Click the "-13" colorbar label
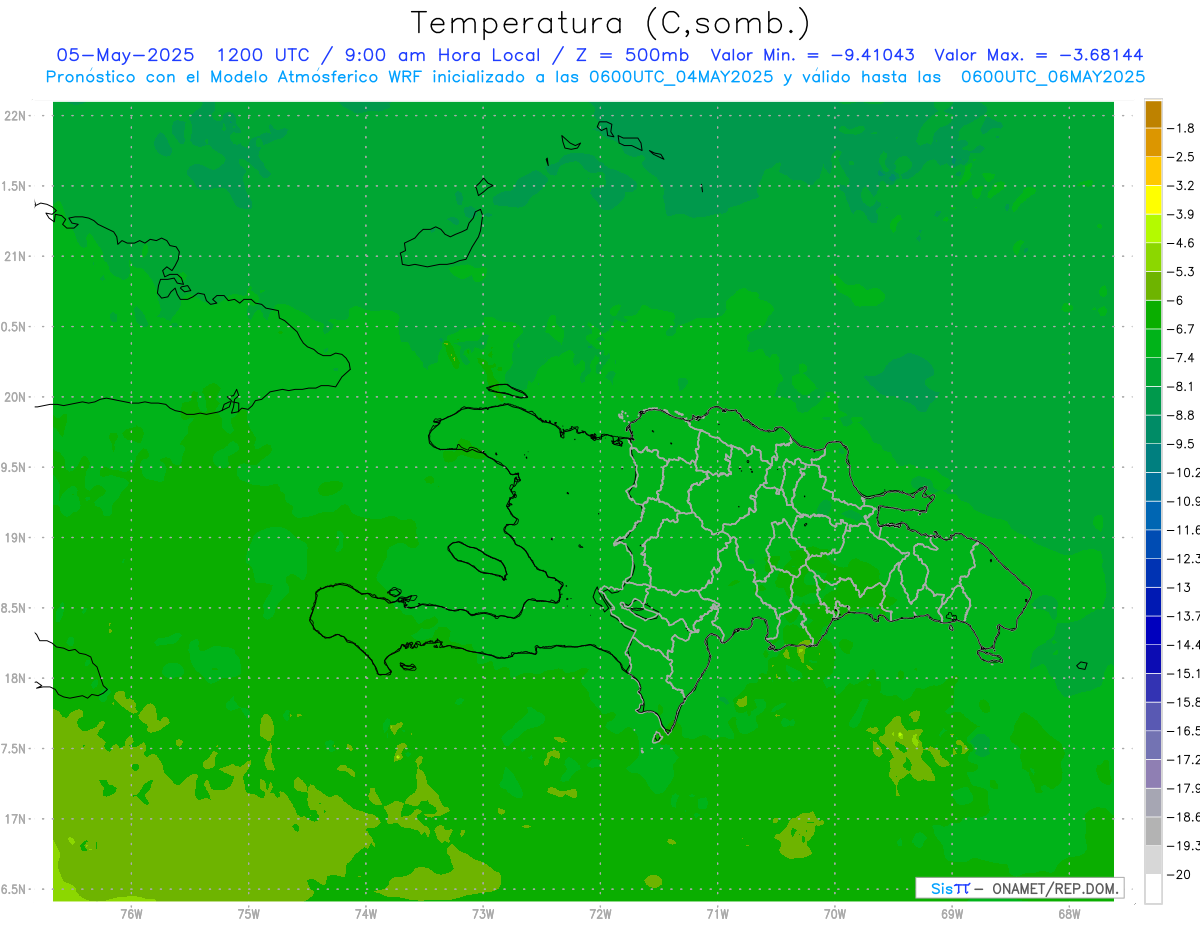The height and width of the screenshot is (927, 1200). tap(1178, 587)
